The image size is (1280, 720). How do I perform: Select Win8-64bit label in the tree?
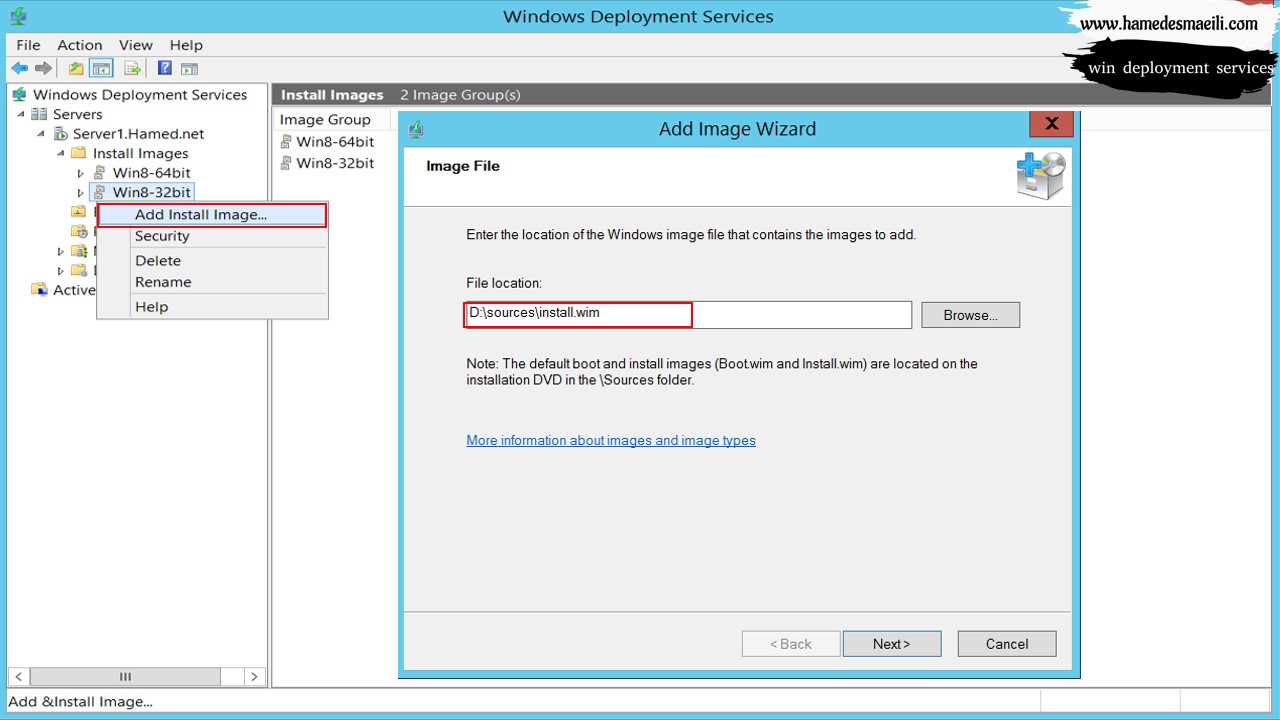coord(151,173)
